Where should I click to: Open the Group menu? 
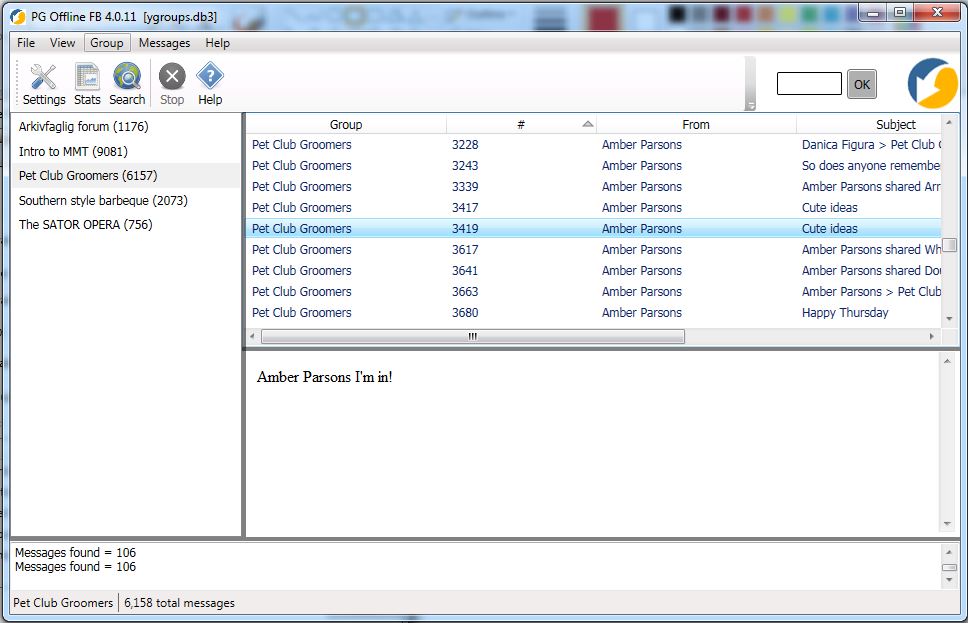pyautogui.click(x=106, y=43)
